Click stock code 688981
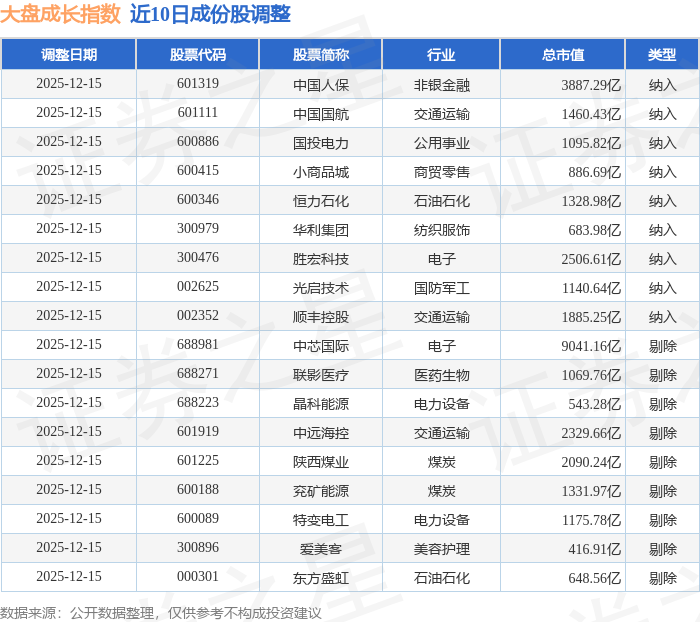The height and width of the screenshot is (622, 700). (x=198, y=345)
